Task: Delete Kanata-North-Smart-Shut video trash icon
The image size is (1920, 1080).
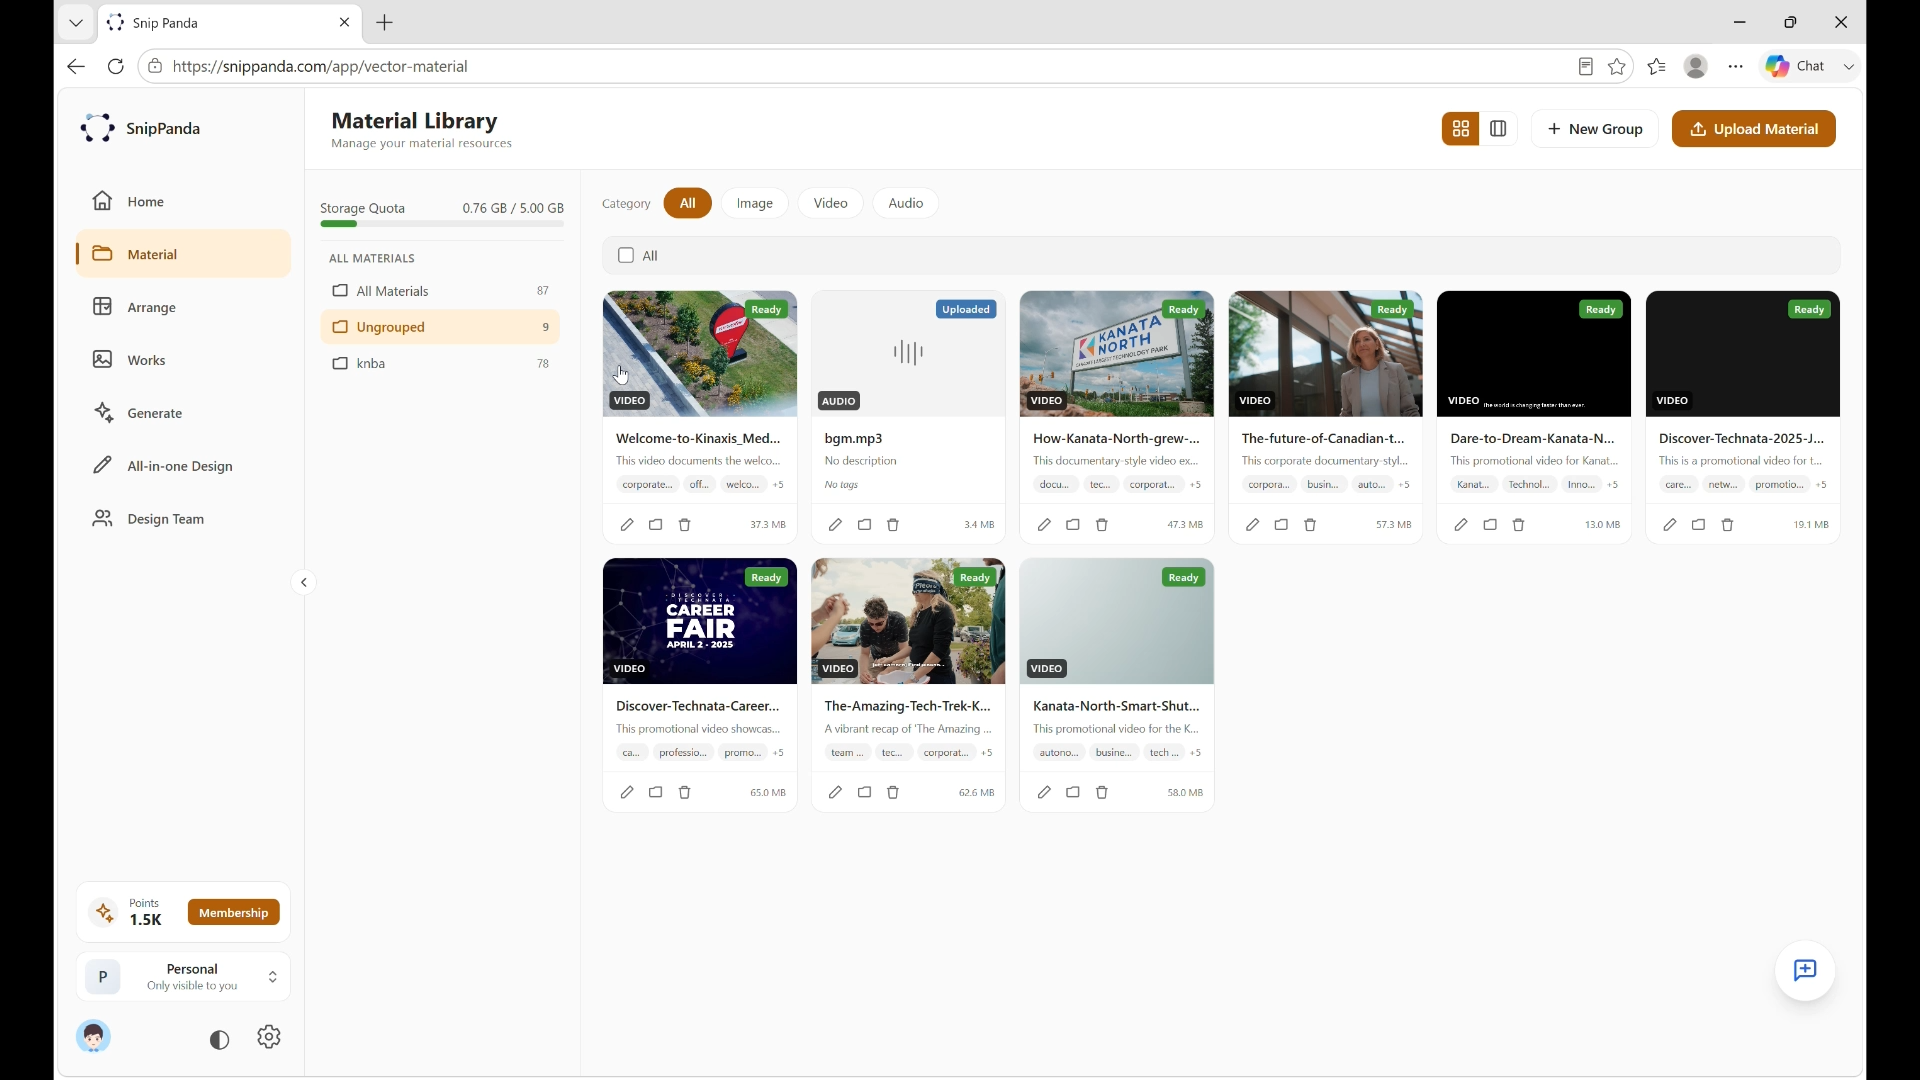Action: tap(1102, 793)
